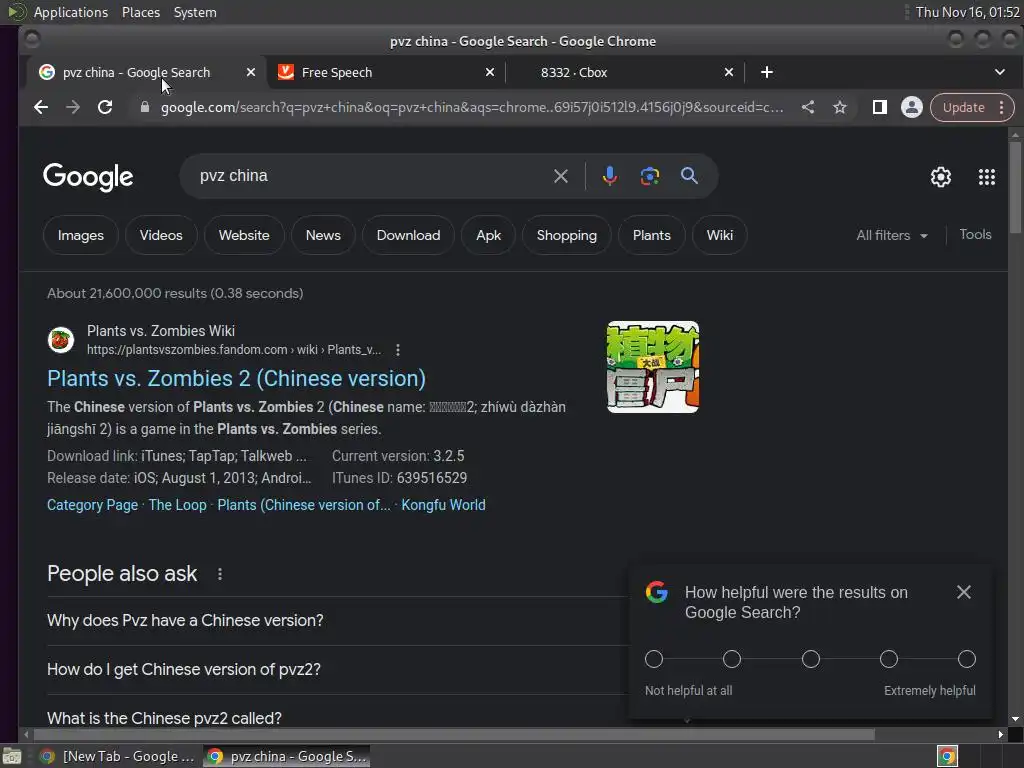This screenshot has width=1024, height=768.
Task: Click the Chrome address bar URL
Action: (x=472, y=107)
